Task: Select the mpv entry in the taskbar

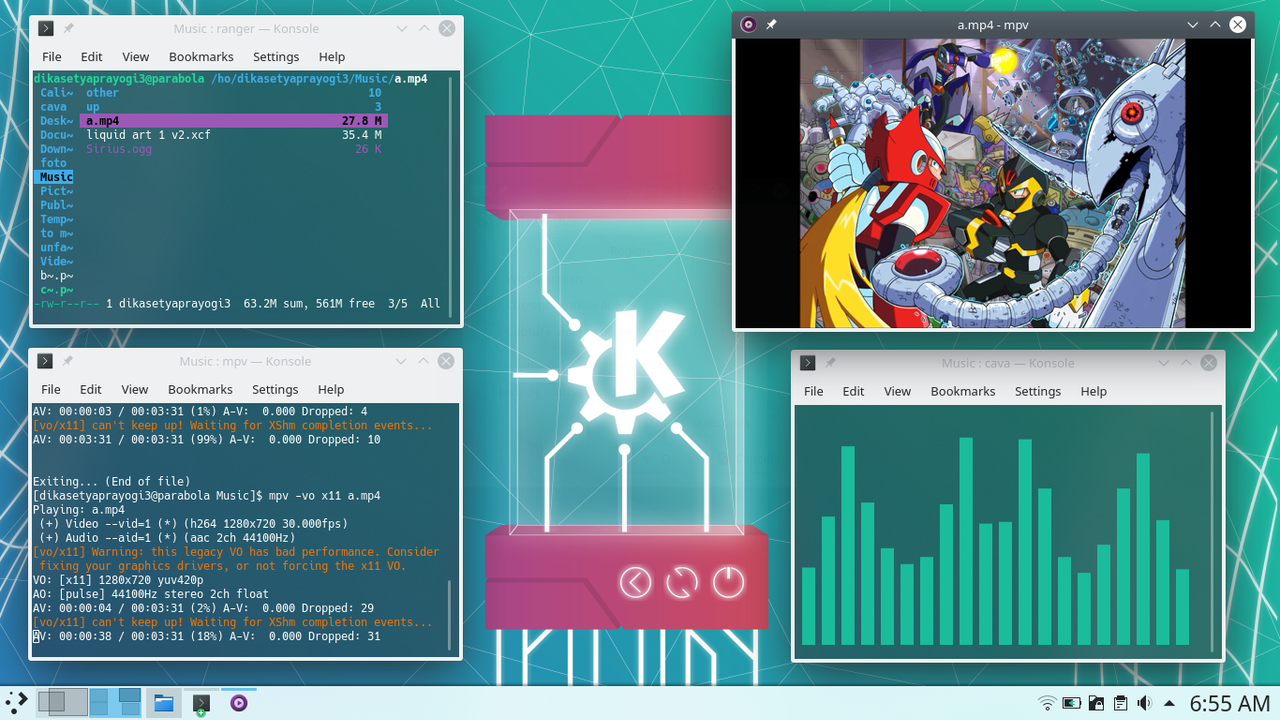Action: coord(239,703)
